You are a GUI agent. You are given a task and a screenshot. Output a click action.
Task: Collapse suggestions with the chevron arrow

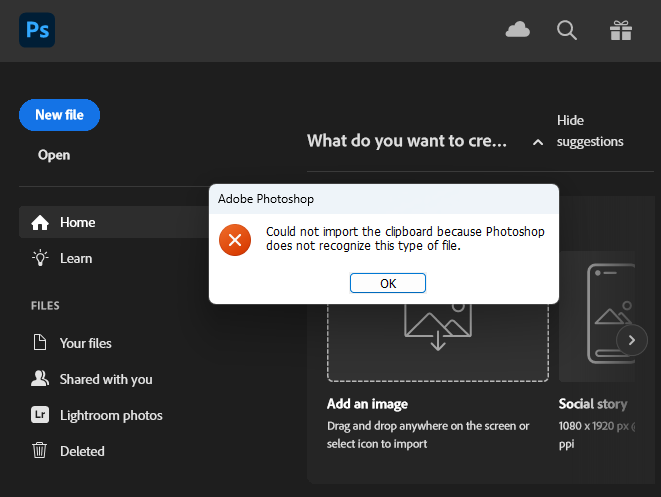click(538, 142)
